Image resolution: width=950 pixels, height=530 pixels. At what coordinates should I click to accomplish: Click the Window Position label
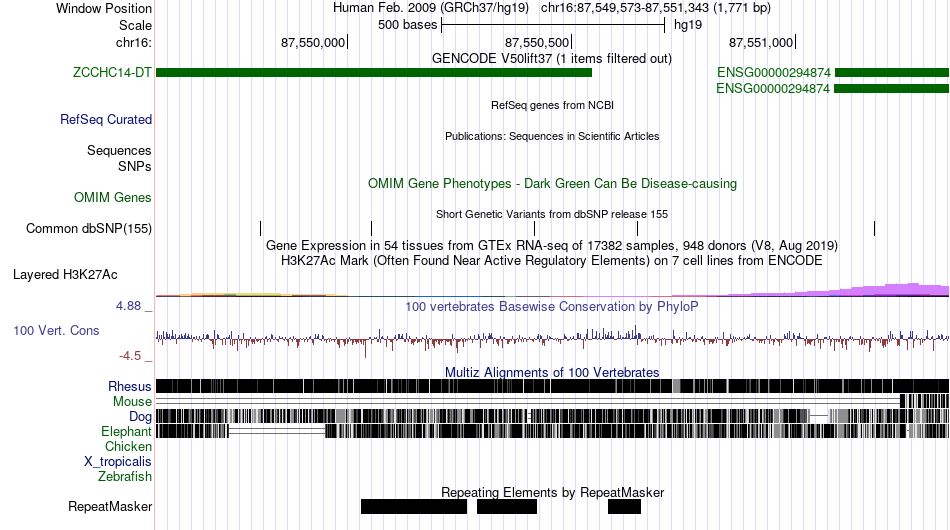point(104,8)
